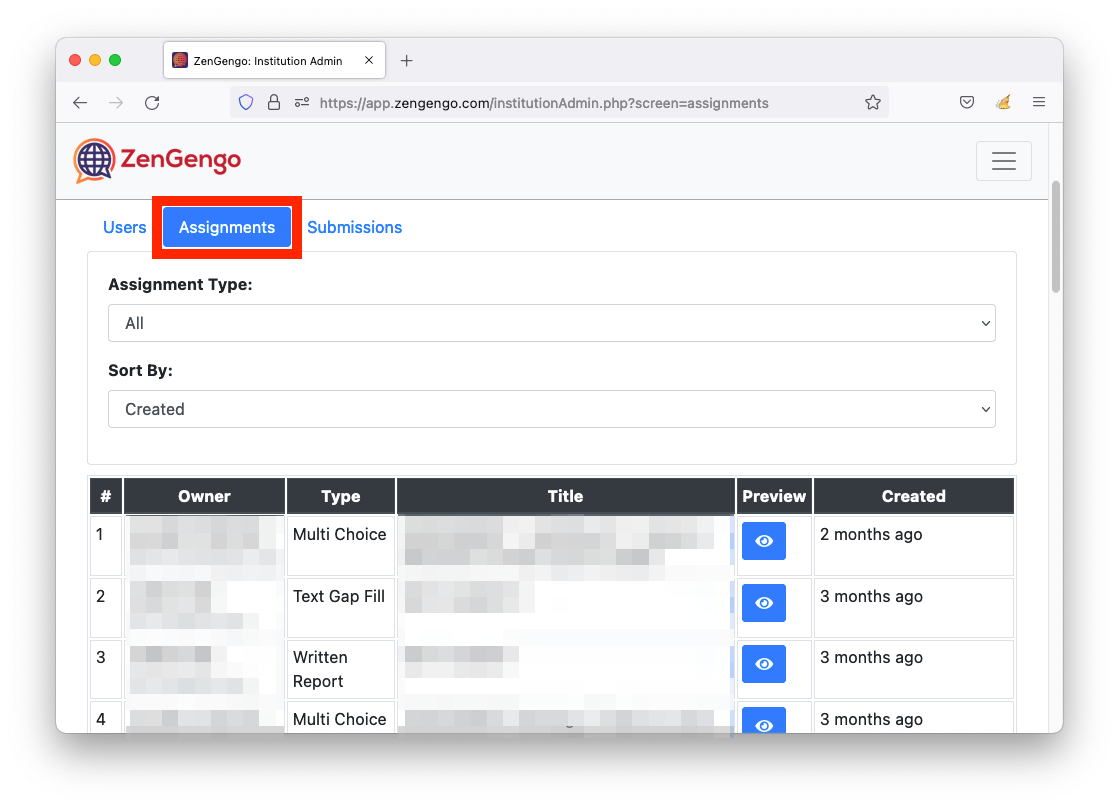Screen dimensions: 1119x807
Task: Click the blurred title cell in row 2
Action: pyautogui.click(x=565, y=607)
